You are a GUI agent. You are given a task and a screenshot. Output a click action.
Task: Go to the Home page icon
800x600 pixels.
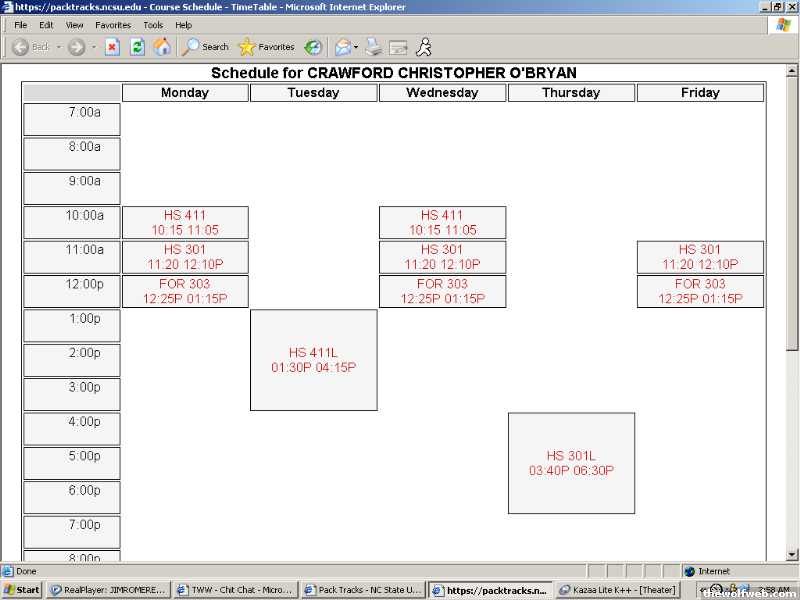161,47
